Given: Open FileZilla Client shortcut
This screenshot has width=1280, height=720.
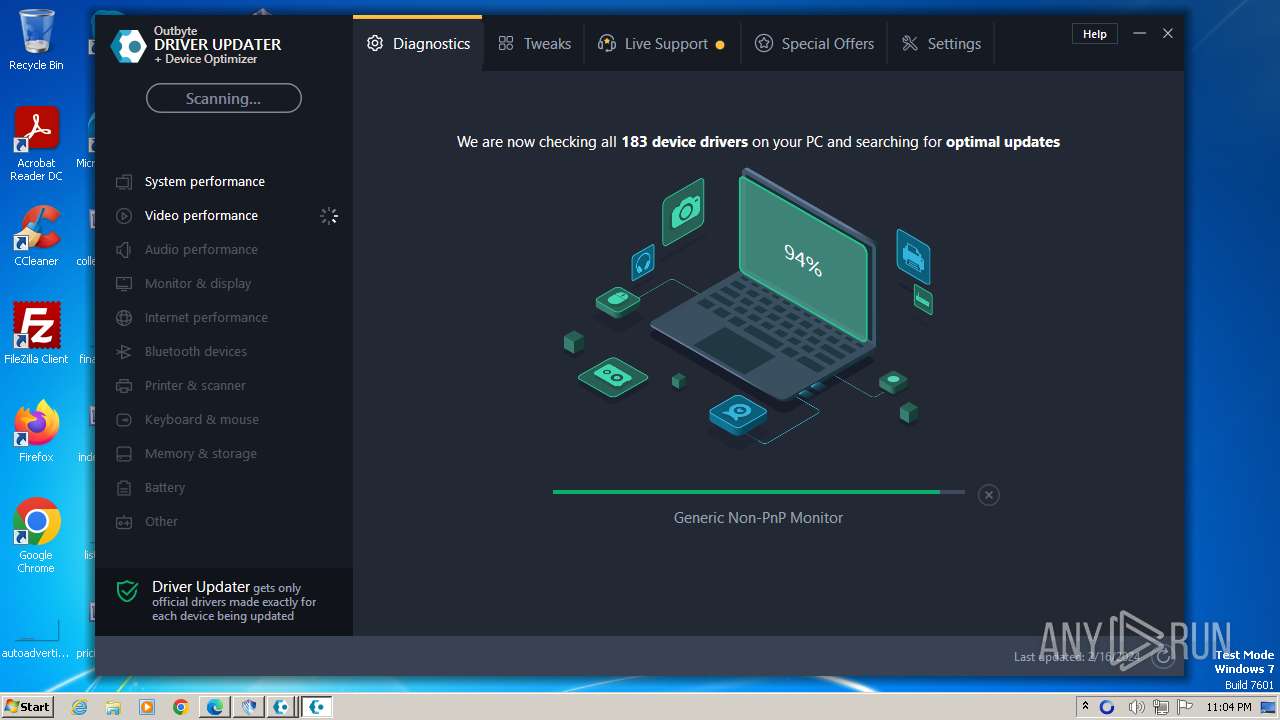Looking at the screenshot, I should coord(36,334).
